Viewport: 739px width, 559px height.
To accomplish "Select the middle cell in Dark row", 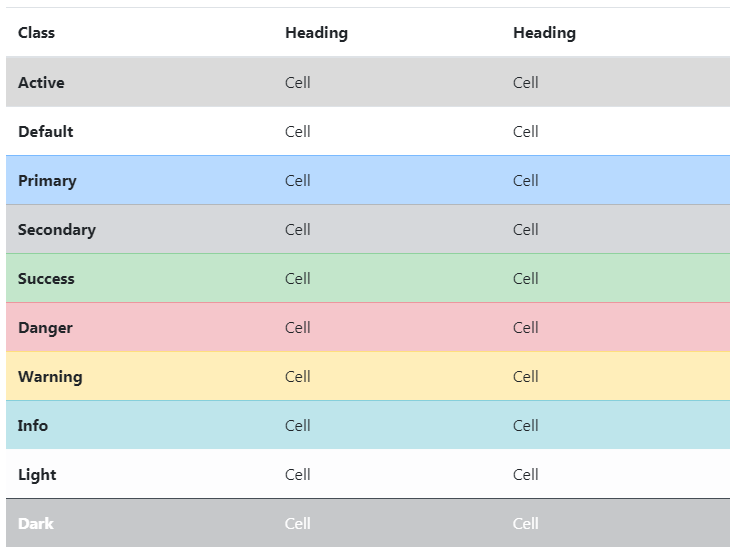I will tap(298, 524).
